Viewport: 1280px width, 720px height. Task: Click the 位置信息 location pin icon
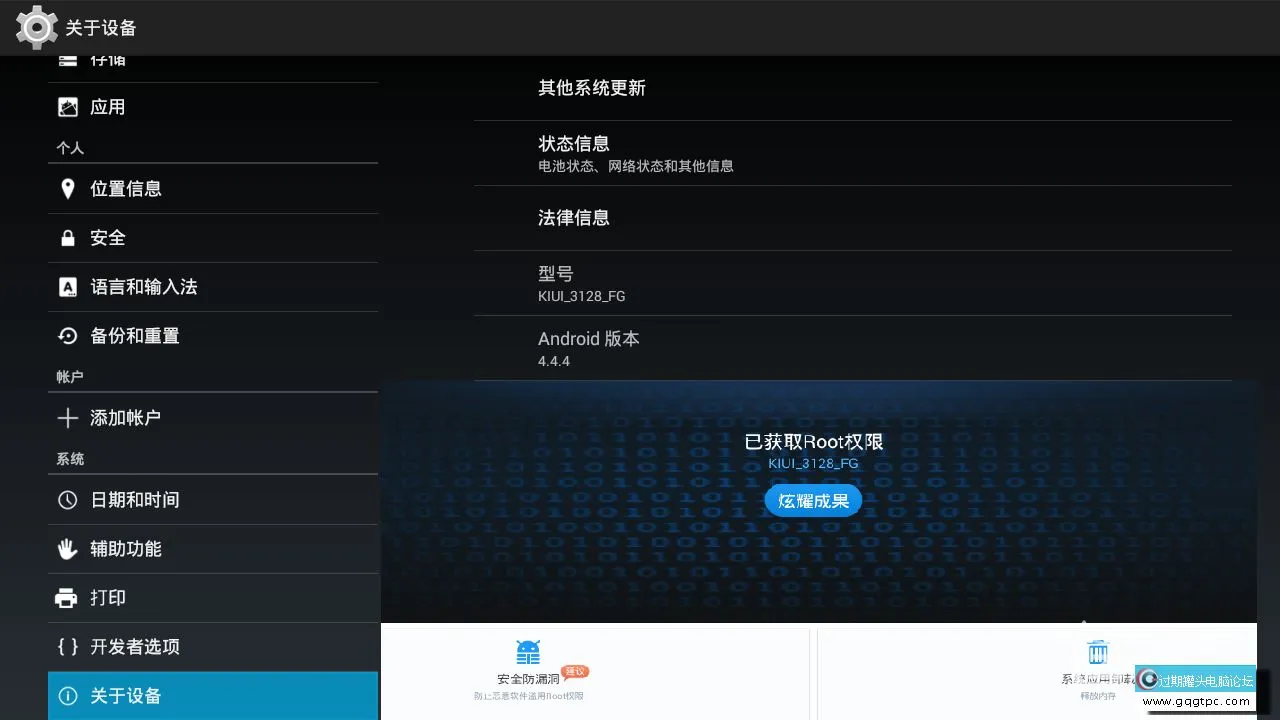(x=68, y=189)
